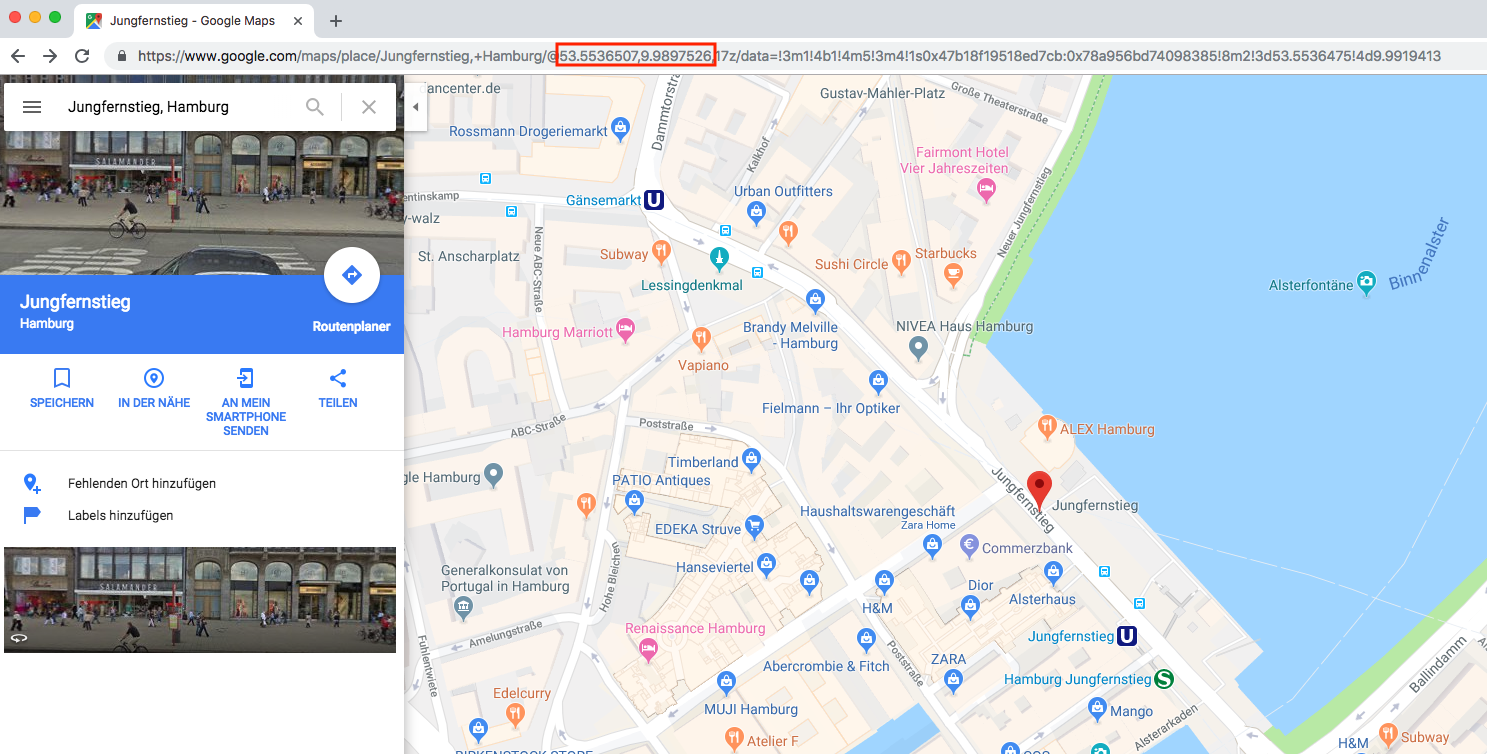
Task: Click the red Jungfernstieg location pin
Action: click(x=1040, y=489)
